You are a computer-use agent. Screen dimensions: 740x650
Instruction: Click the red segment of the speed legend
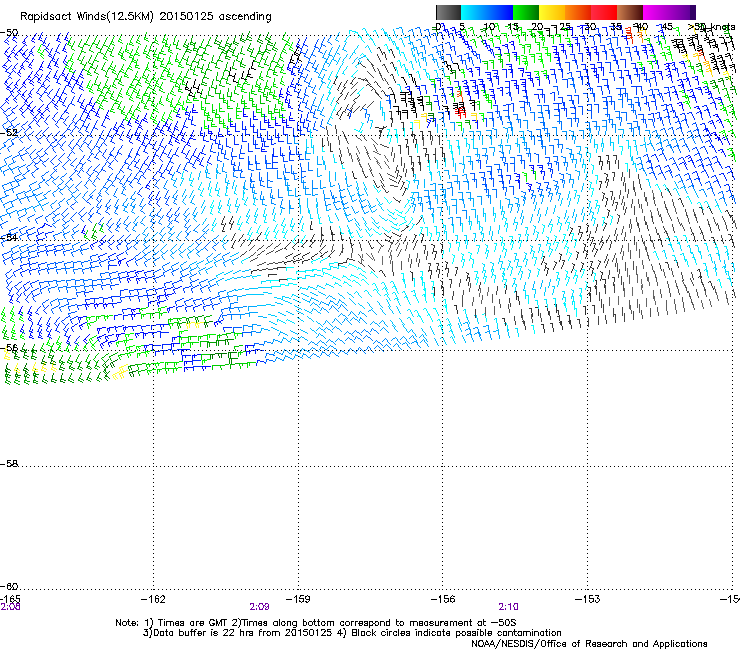point(604,12)
